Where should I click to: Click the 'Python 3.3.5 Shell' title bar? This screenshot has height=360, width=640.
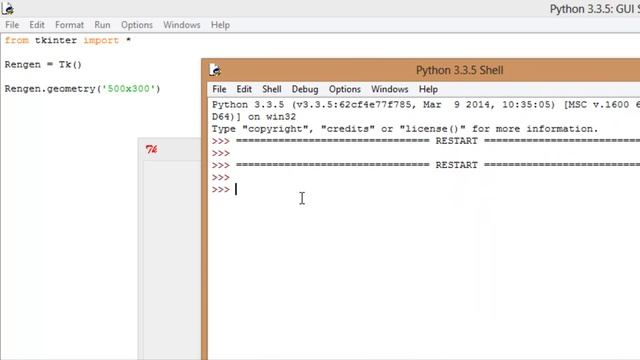(459, 70)
